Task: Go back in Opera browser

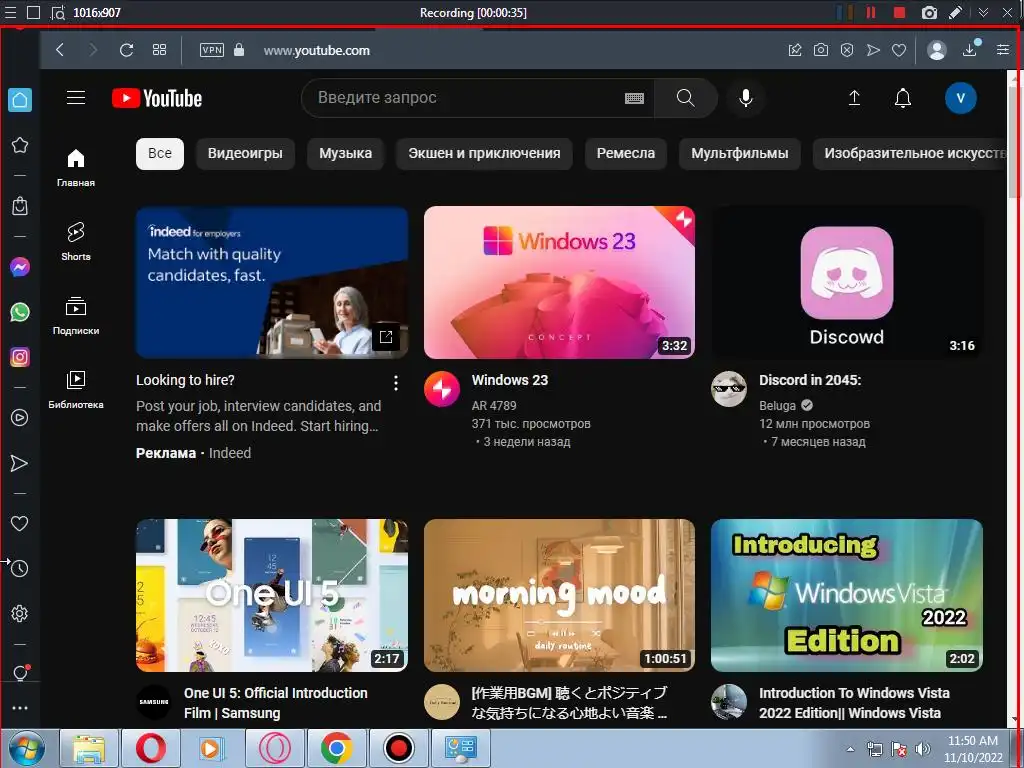Action: tap(60, 50)
